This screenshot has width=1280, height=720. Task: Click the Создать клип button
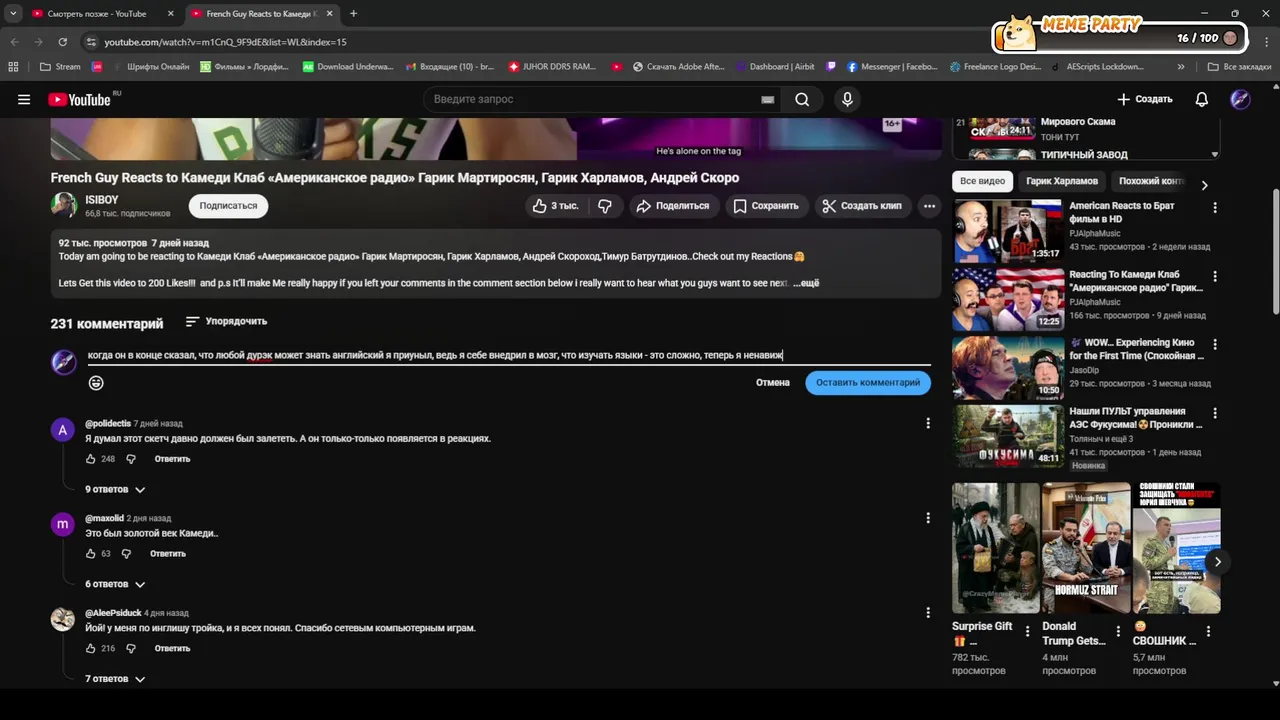[x=861, y=206]
